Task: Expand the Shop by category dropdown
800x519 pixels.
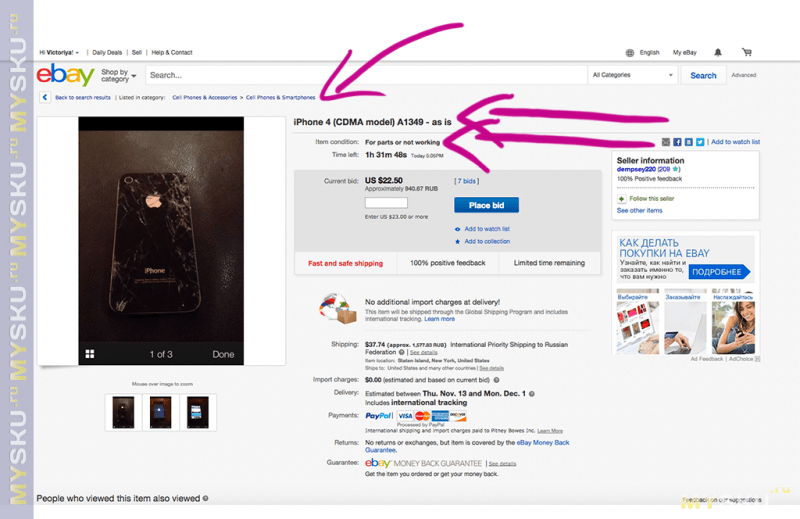Action: click(x=118, y=76)
